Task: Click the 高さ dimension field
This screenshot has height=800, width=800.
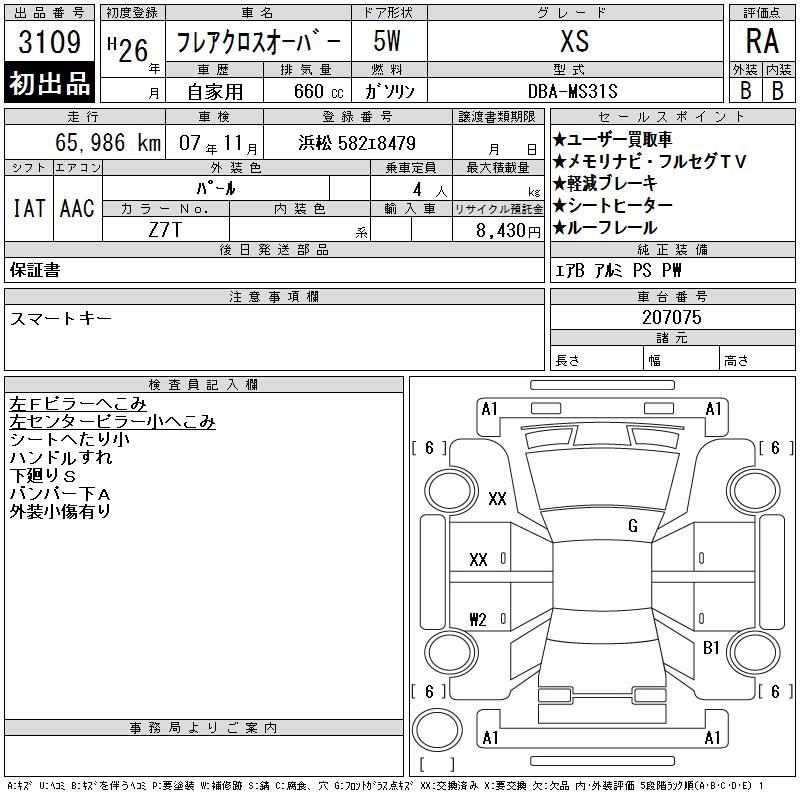Action: point(758,360)
